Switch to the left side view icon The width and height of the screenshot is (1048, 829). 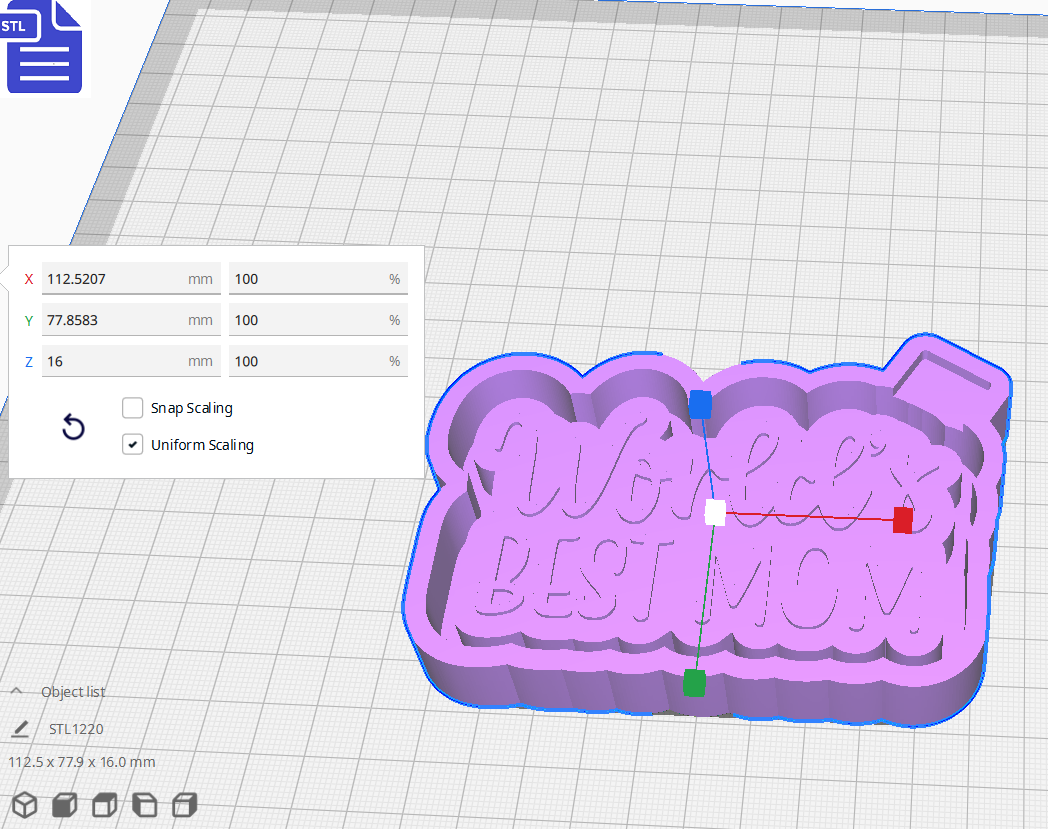click(x=144, y=804)
